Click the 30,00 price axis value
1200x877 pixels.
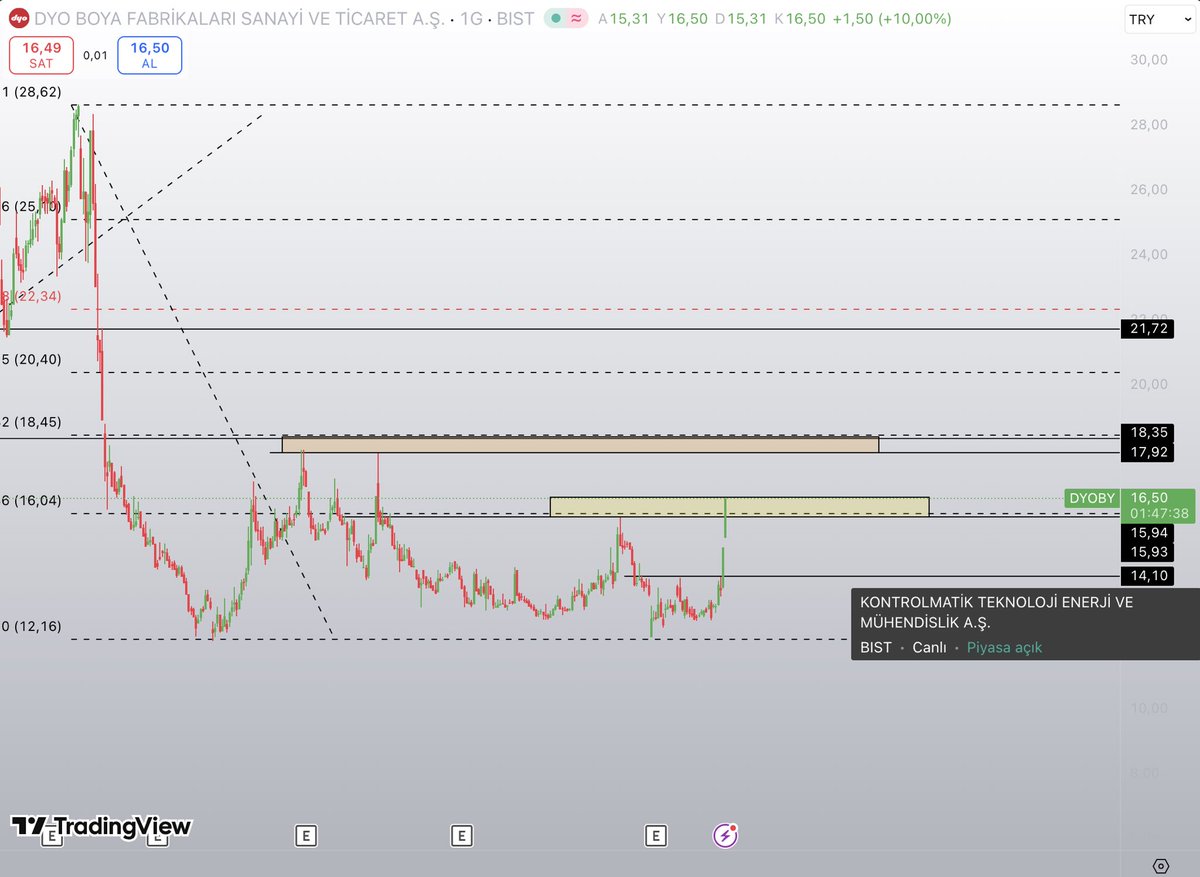[x=1149, y=59]
